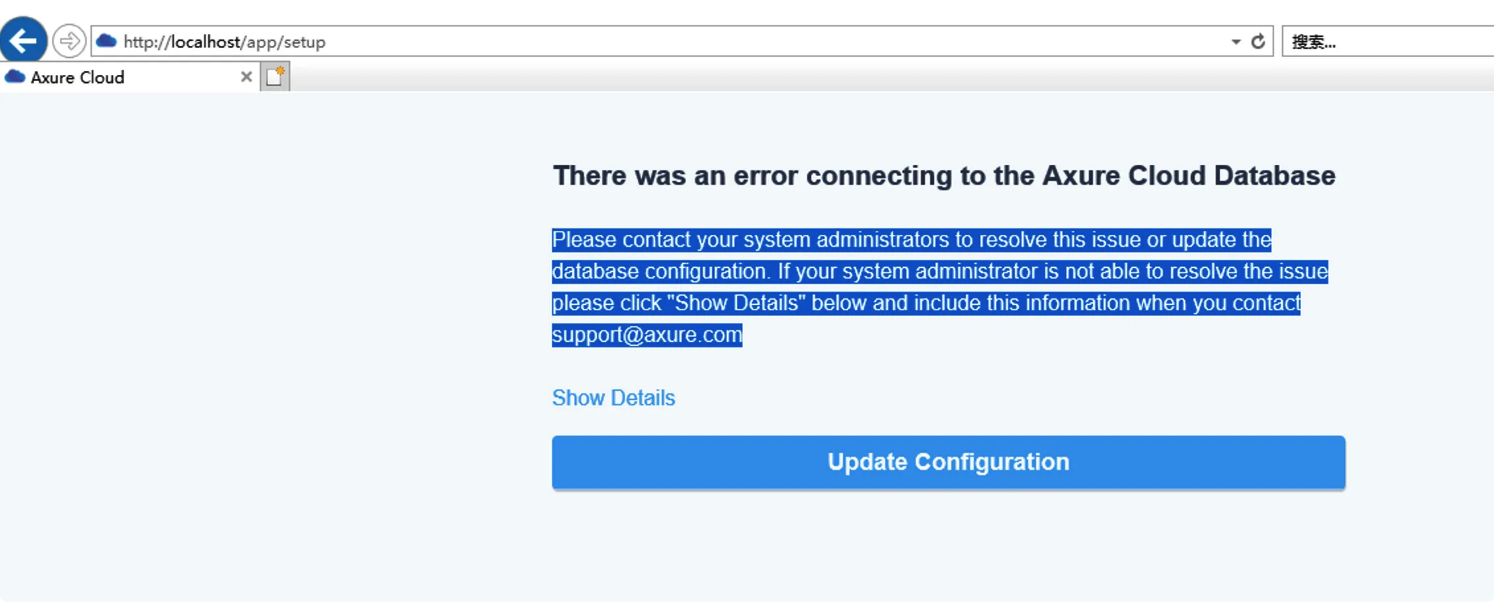Click the Axure cloud favicon on the tab
The width and height of the screenshot is (1494, 610).
click(x=15, y=77)
